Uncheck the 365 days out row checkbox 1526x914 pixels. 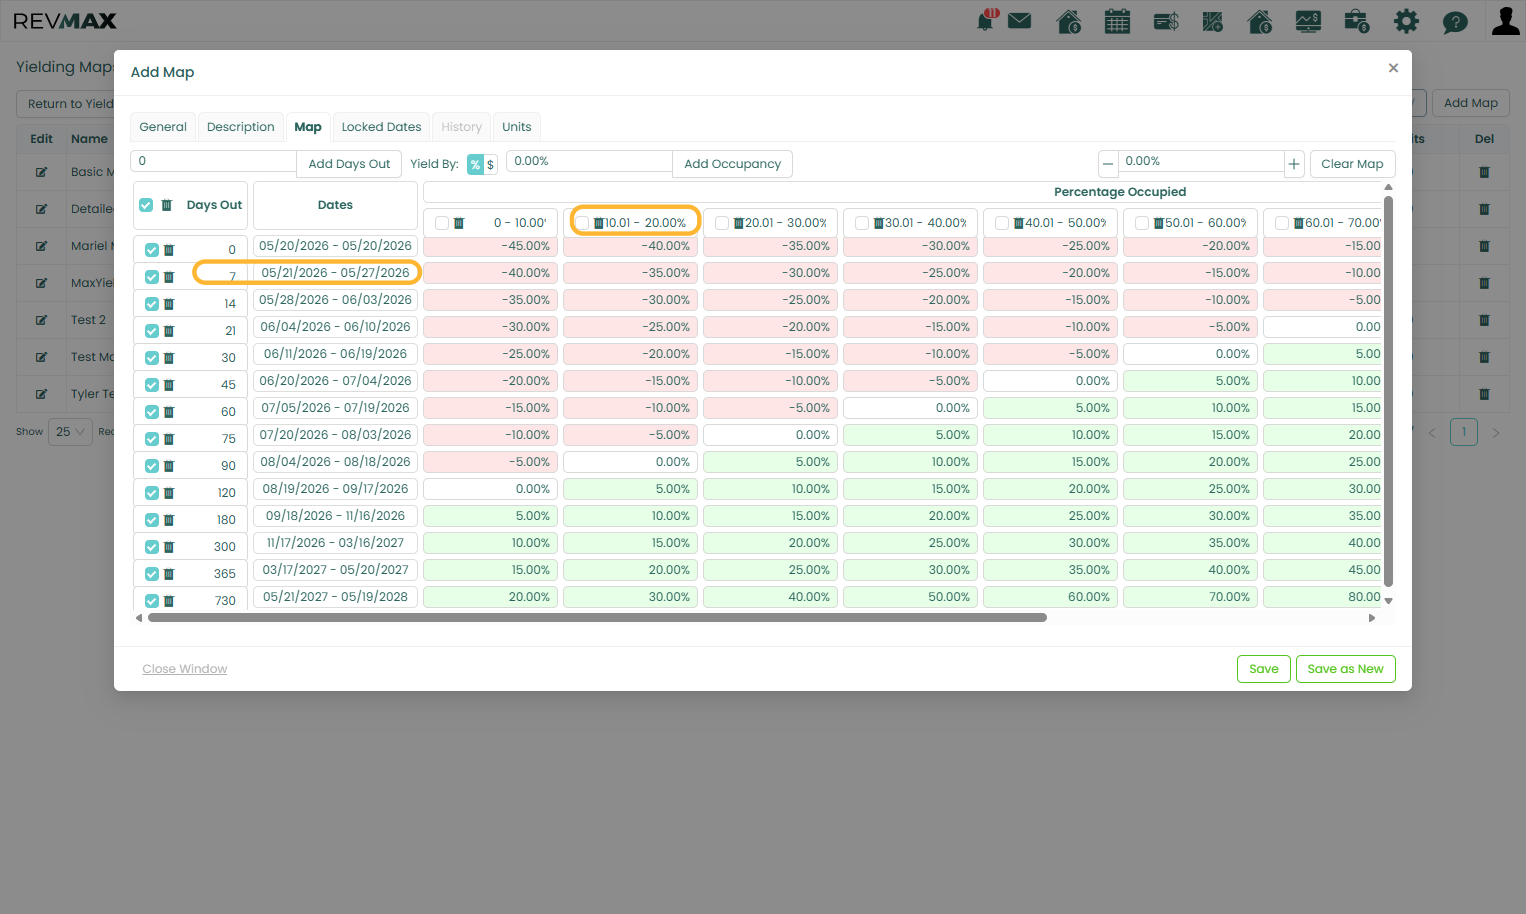point(152,574)
